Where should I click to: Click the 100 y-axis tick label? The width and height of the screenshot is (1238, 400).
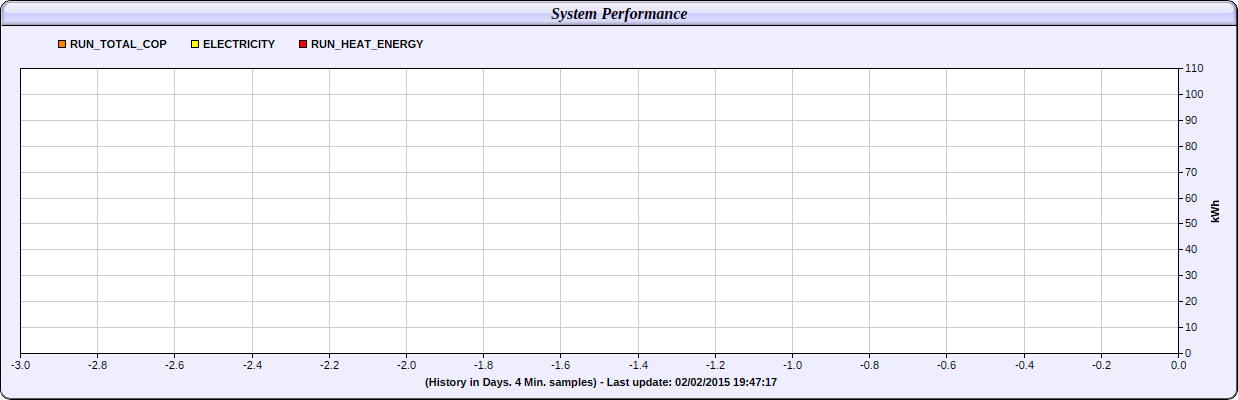[1194, 94]
